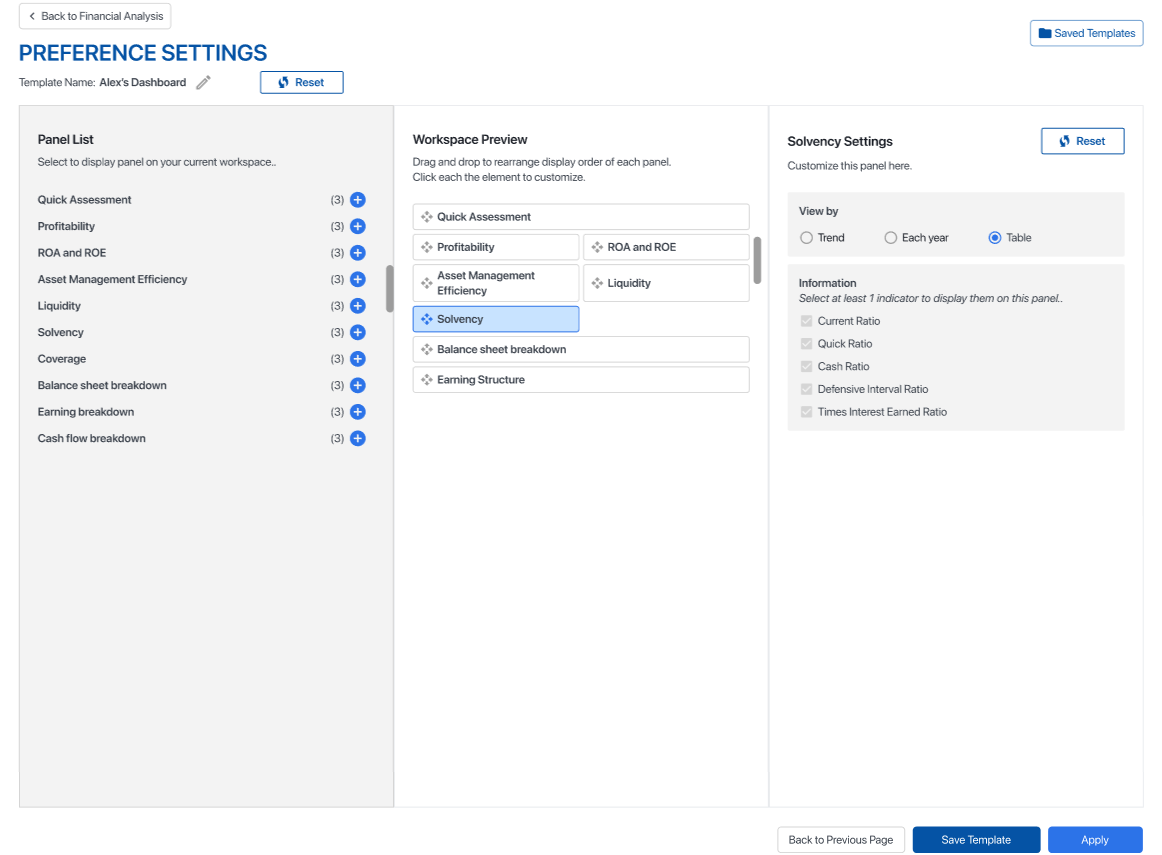
Task: Click plus icon next to Cash flow breakdown
Action: [357, 438]
